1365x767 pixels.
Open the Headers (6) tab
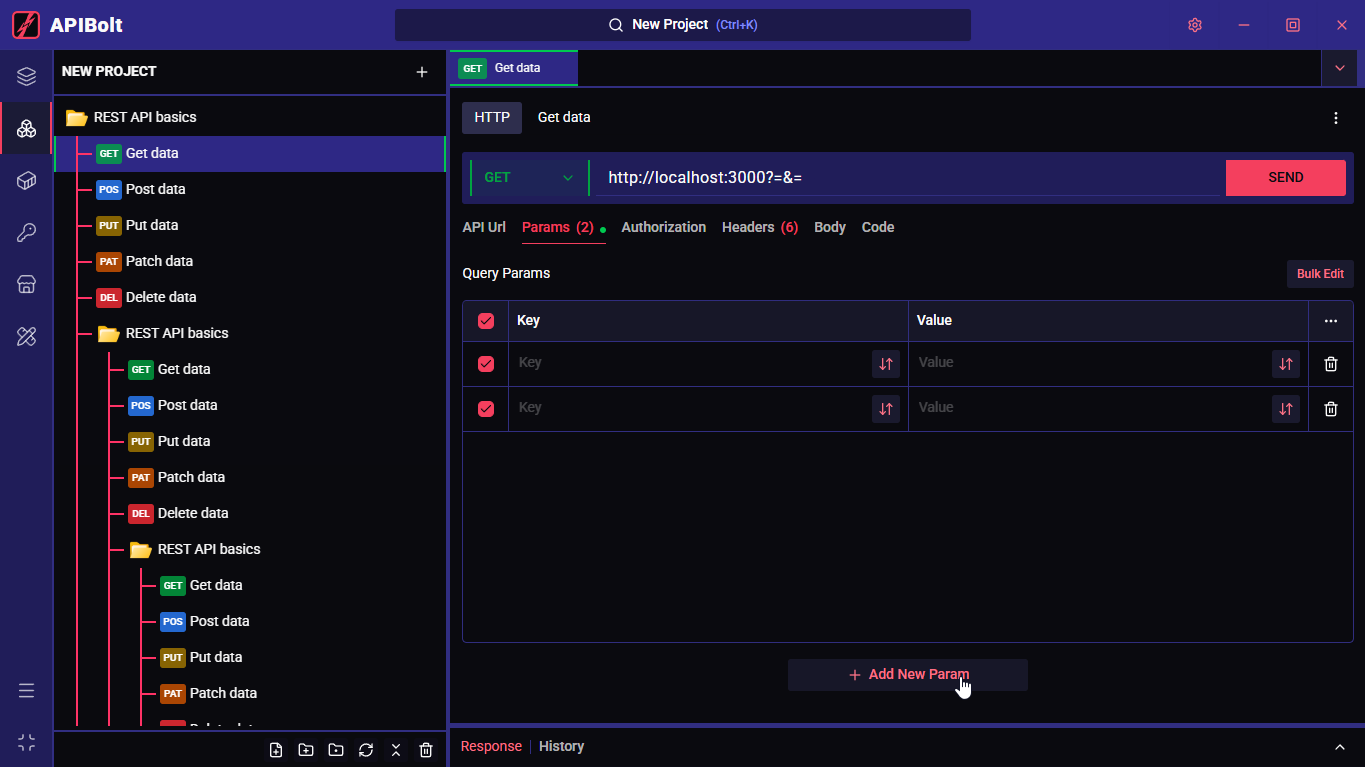[x=760, y=227]
